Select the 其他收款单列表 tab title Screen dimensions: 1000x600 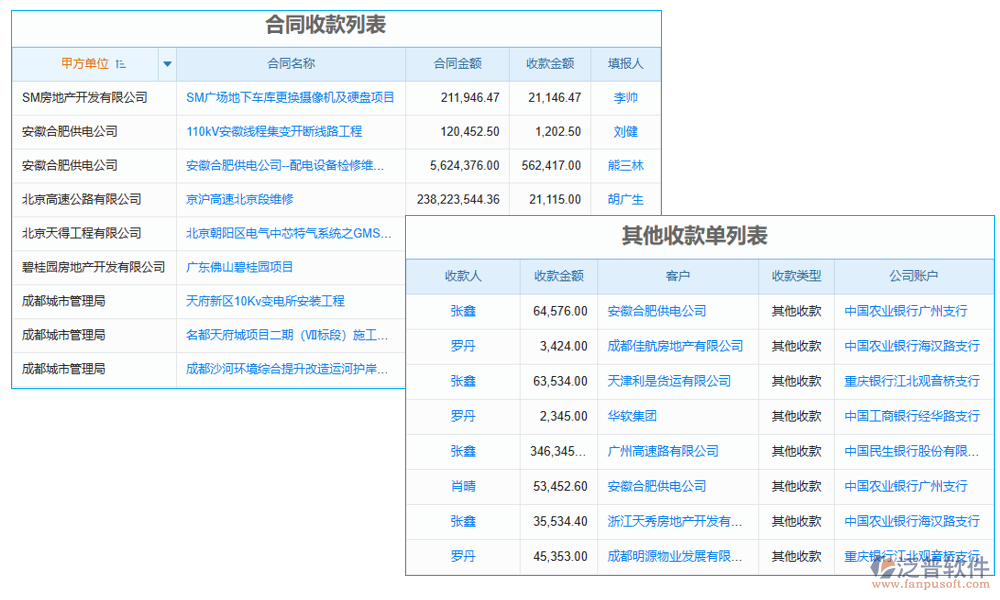pos(700,233)
